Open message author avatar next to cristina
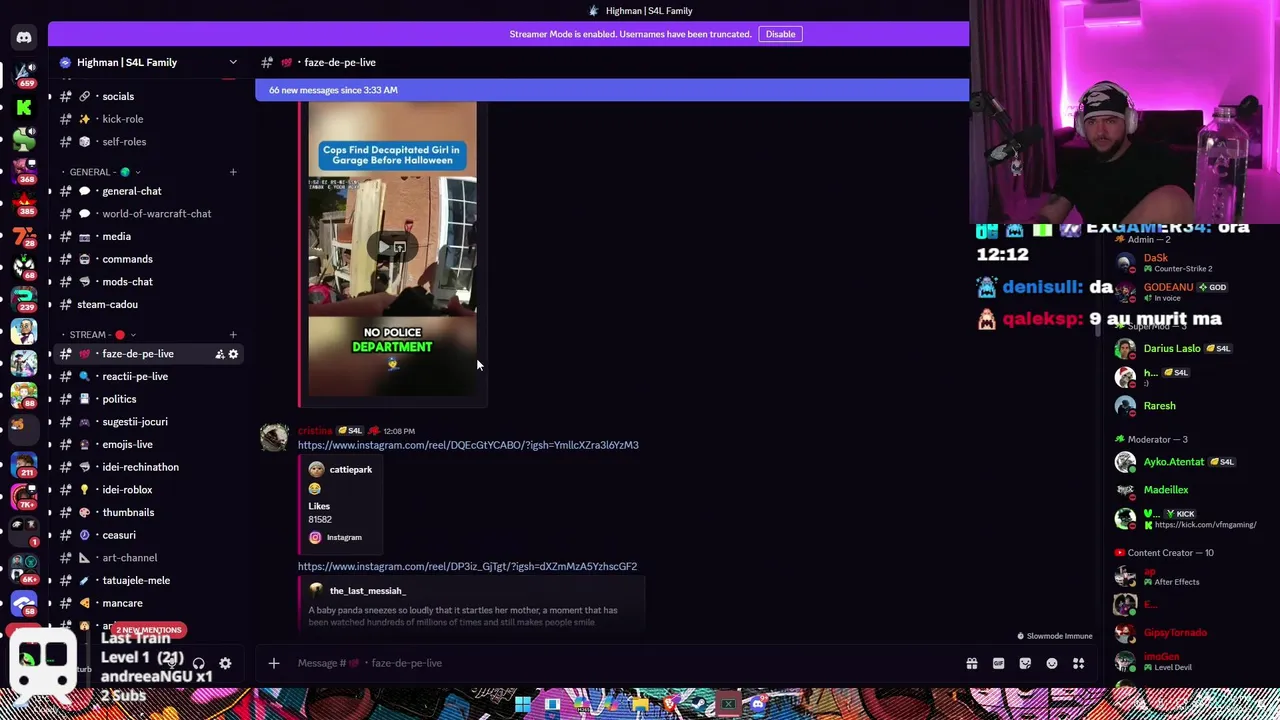 coord(274,438)
